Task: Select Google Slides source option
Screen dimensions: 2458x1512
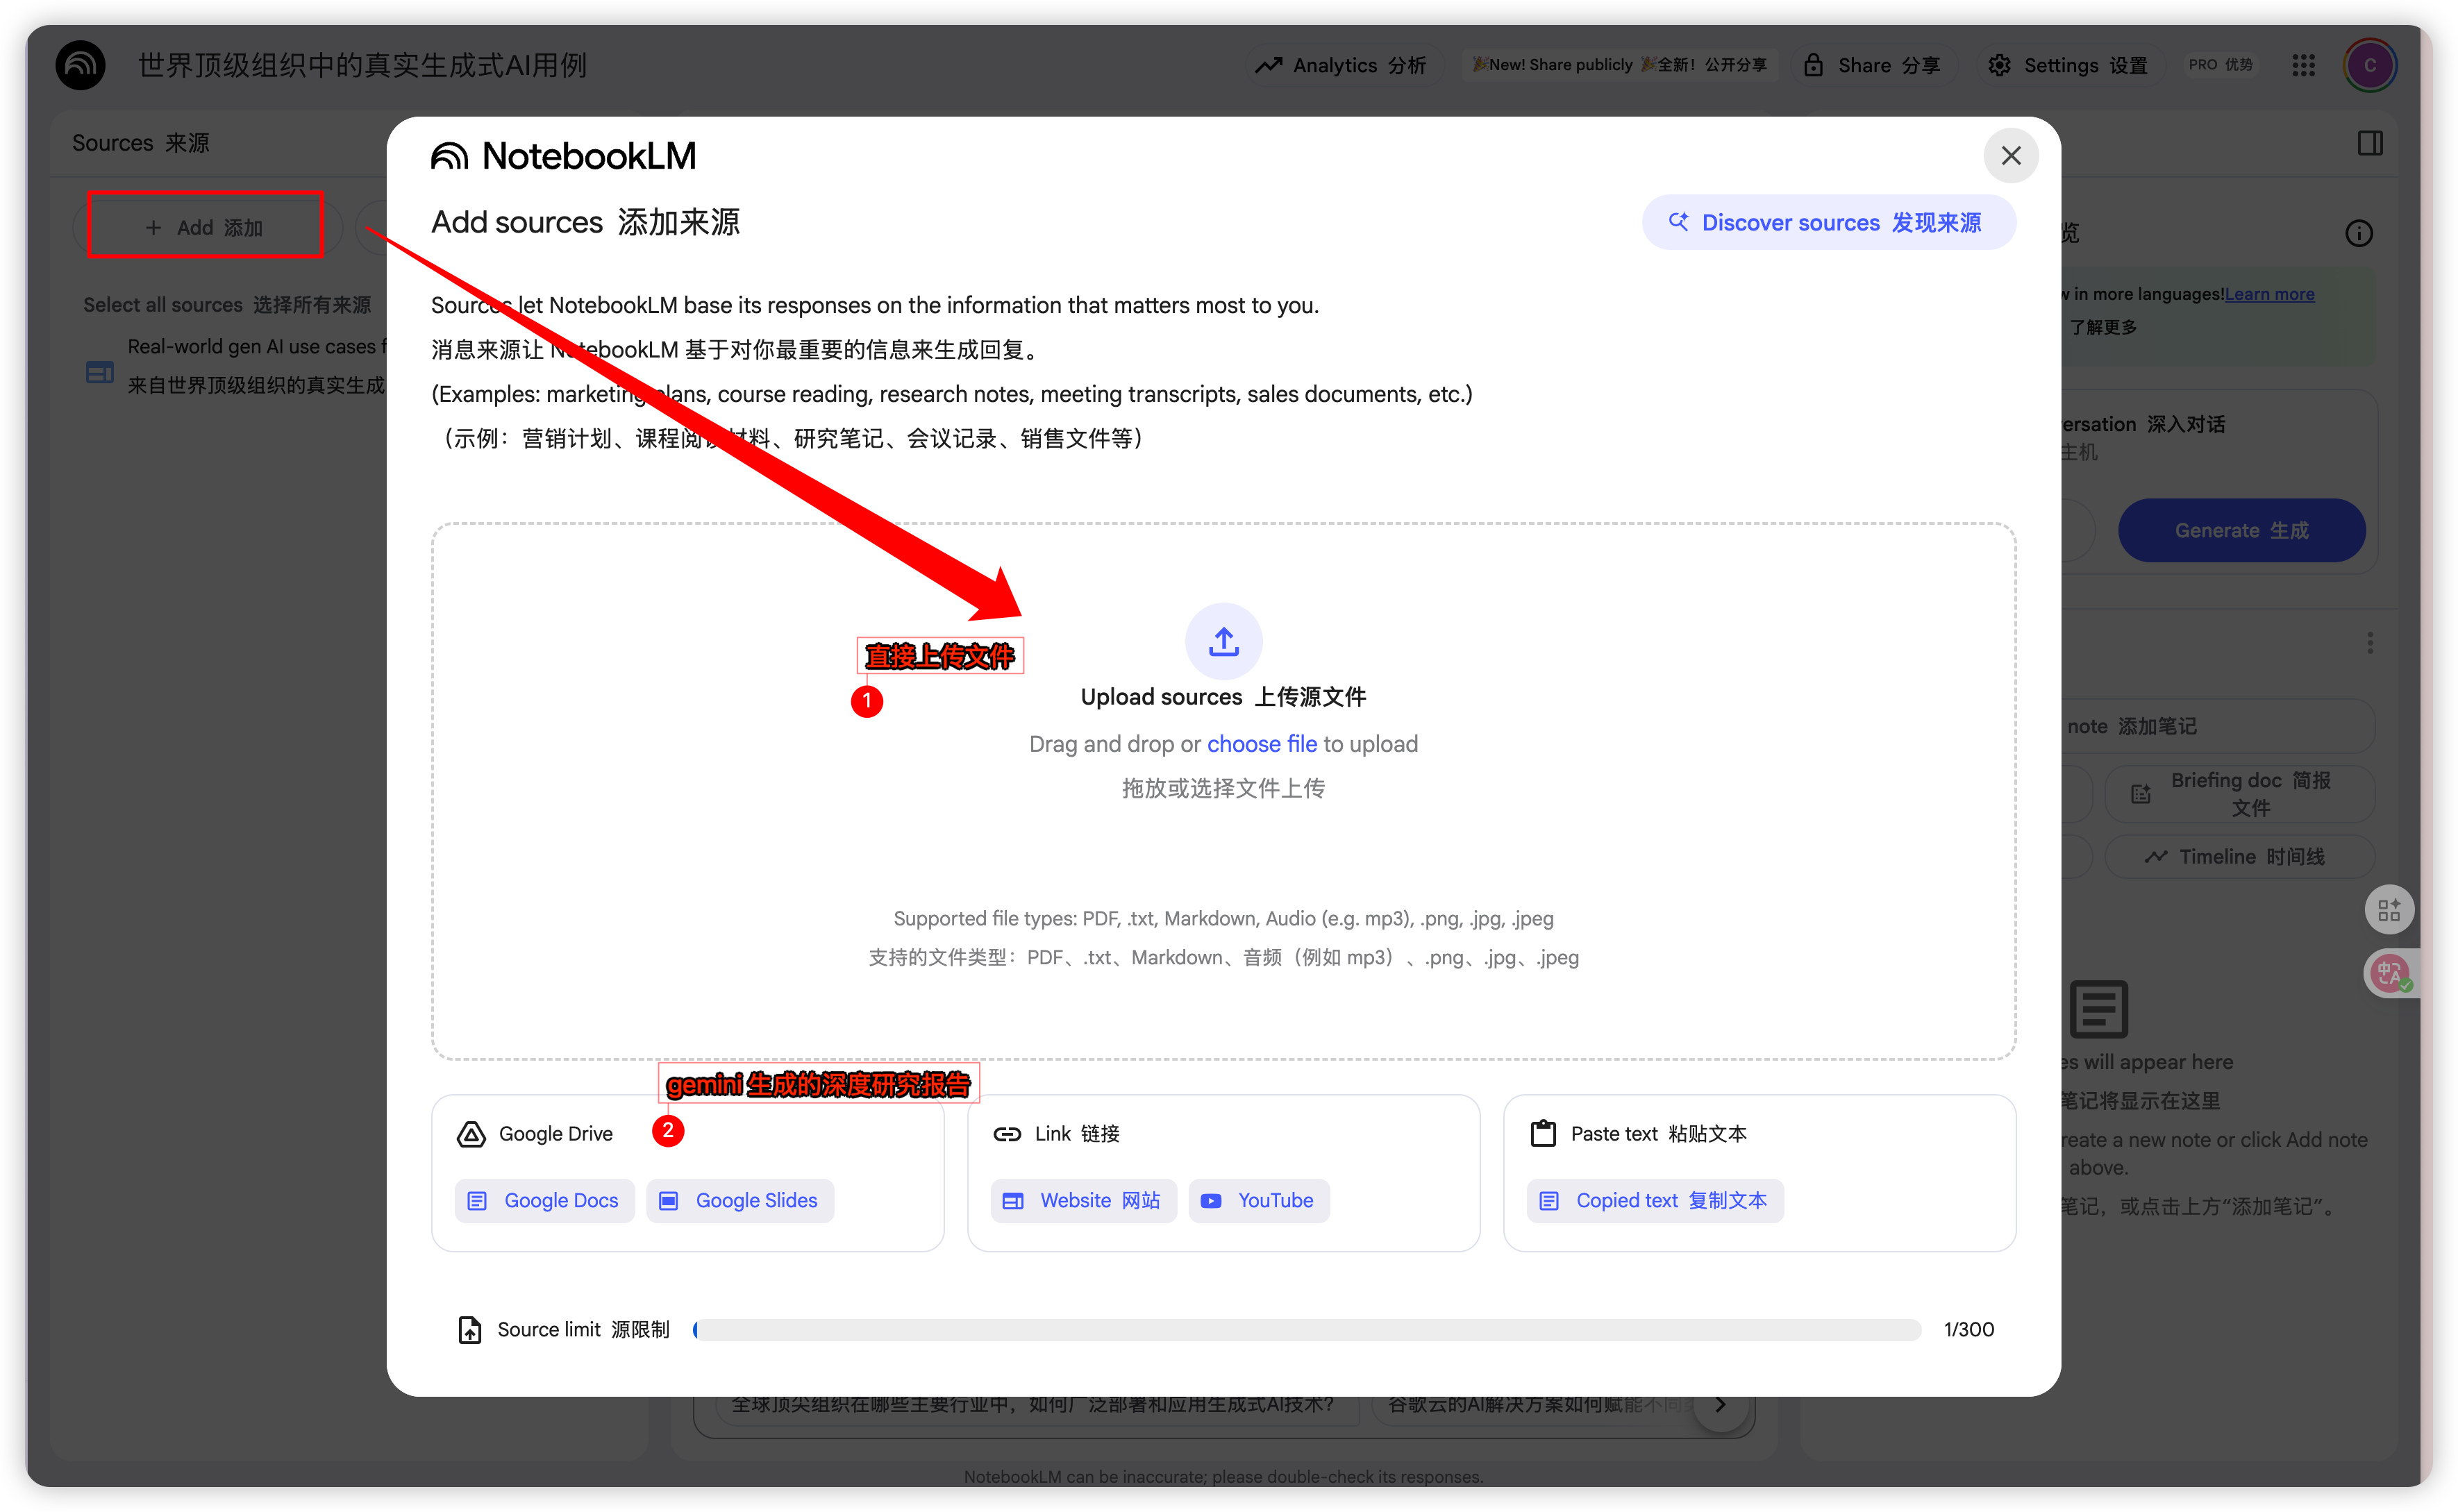Action: [x=740, y=1200]
